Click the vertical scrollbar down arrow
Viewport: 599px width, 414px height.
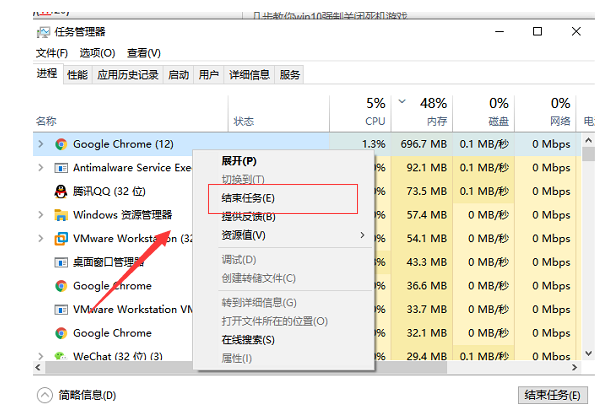(x=589, y=354)
